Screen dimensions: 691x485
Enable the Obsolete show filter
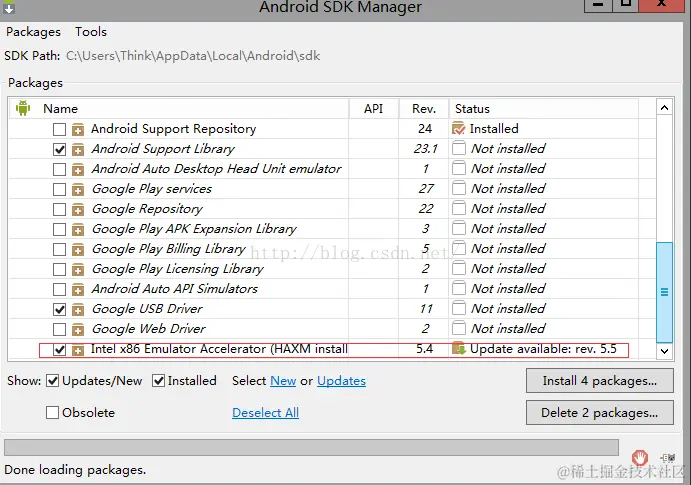[x=52, y=413]
